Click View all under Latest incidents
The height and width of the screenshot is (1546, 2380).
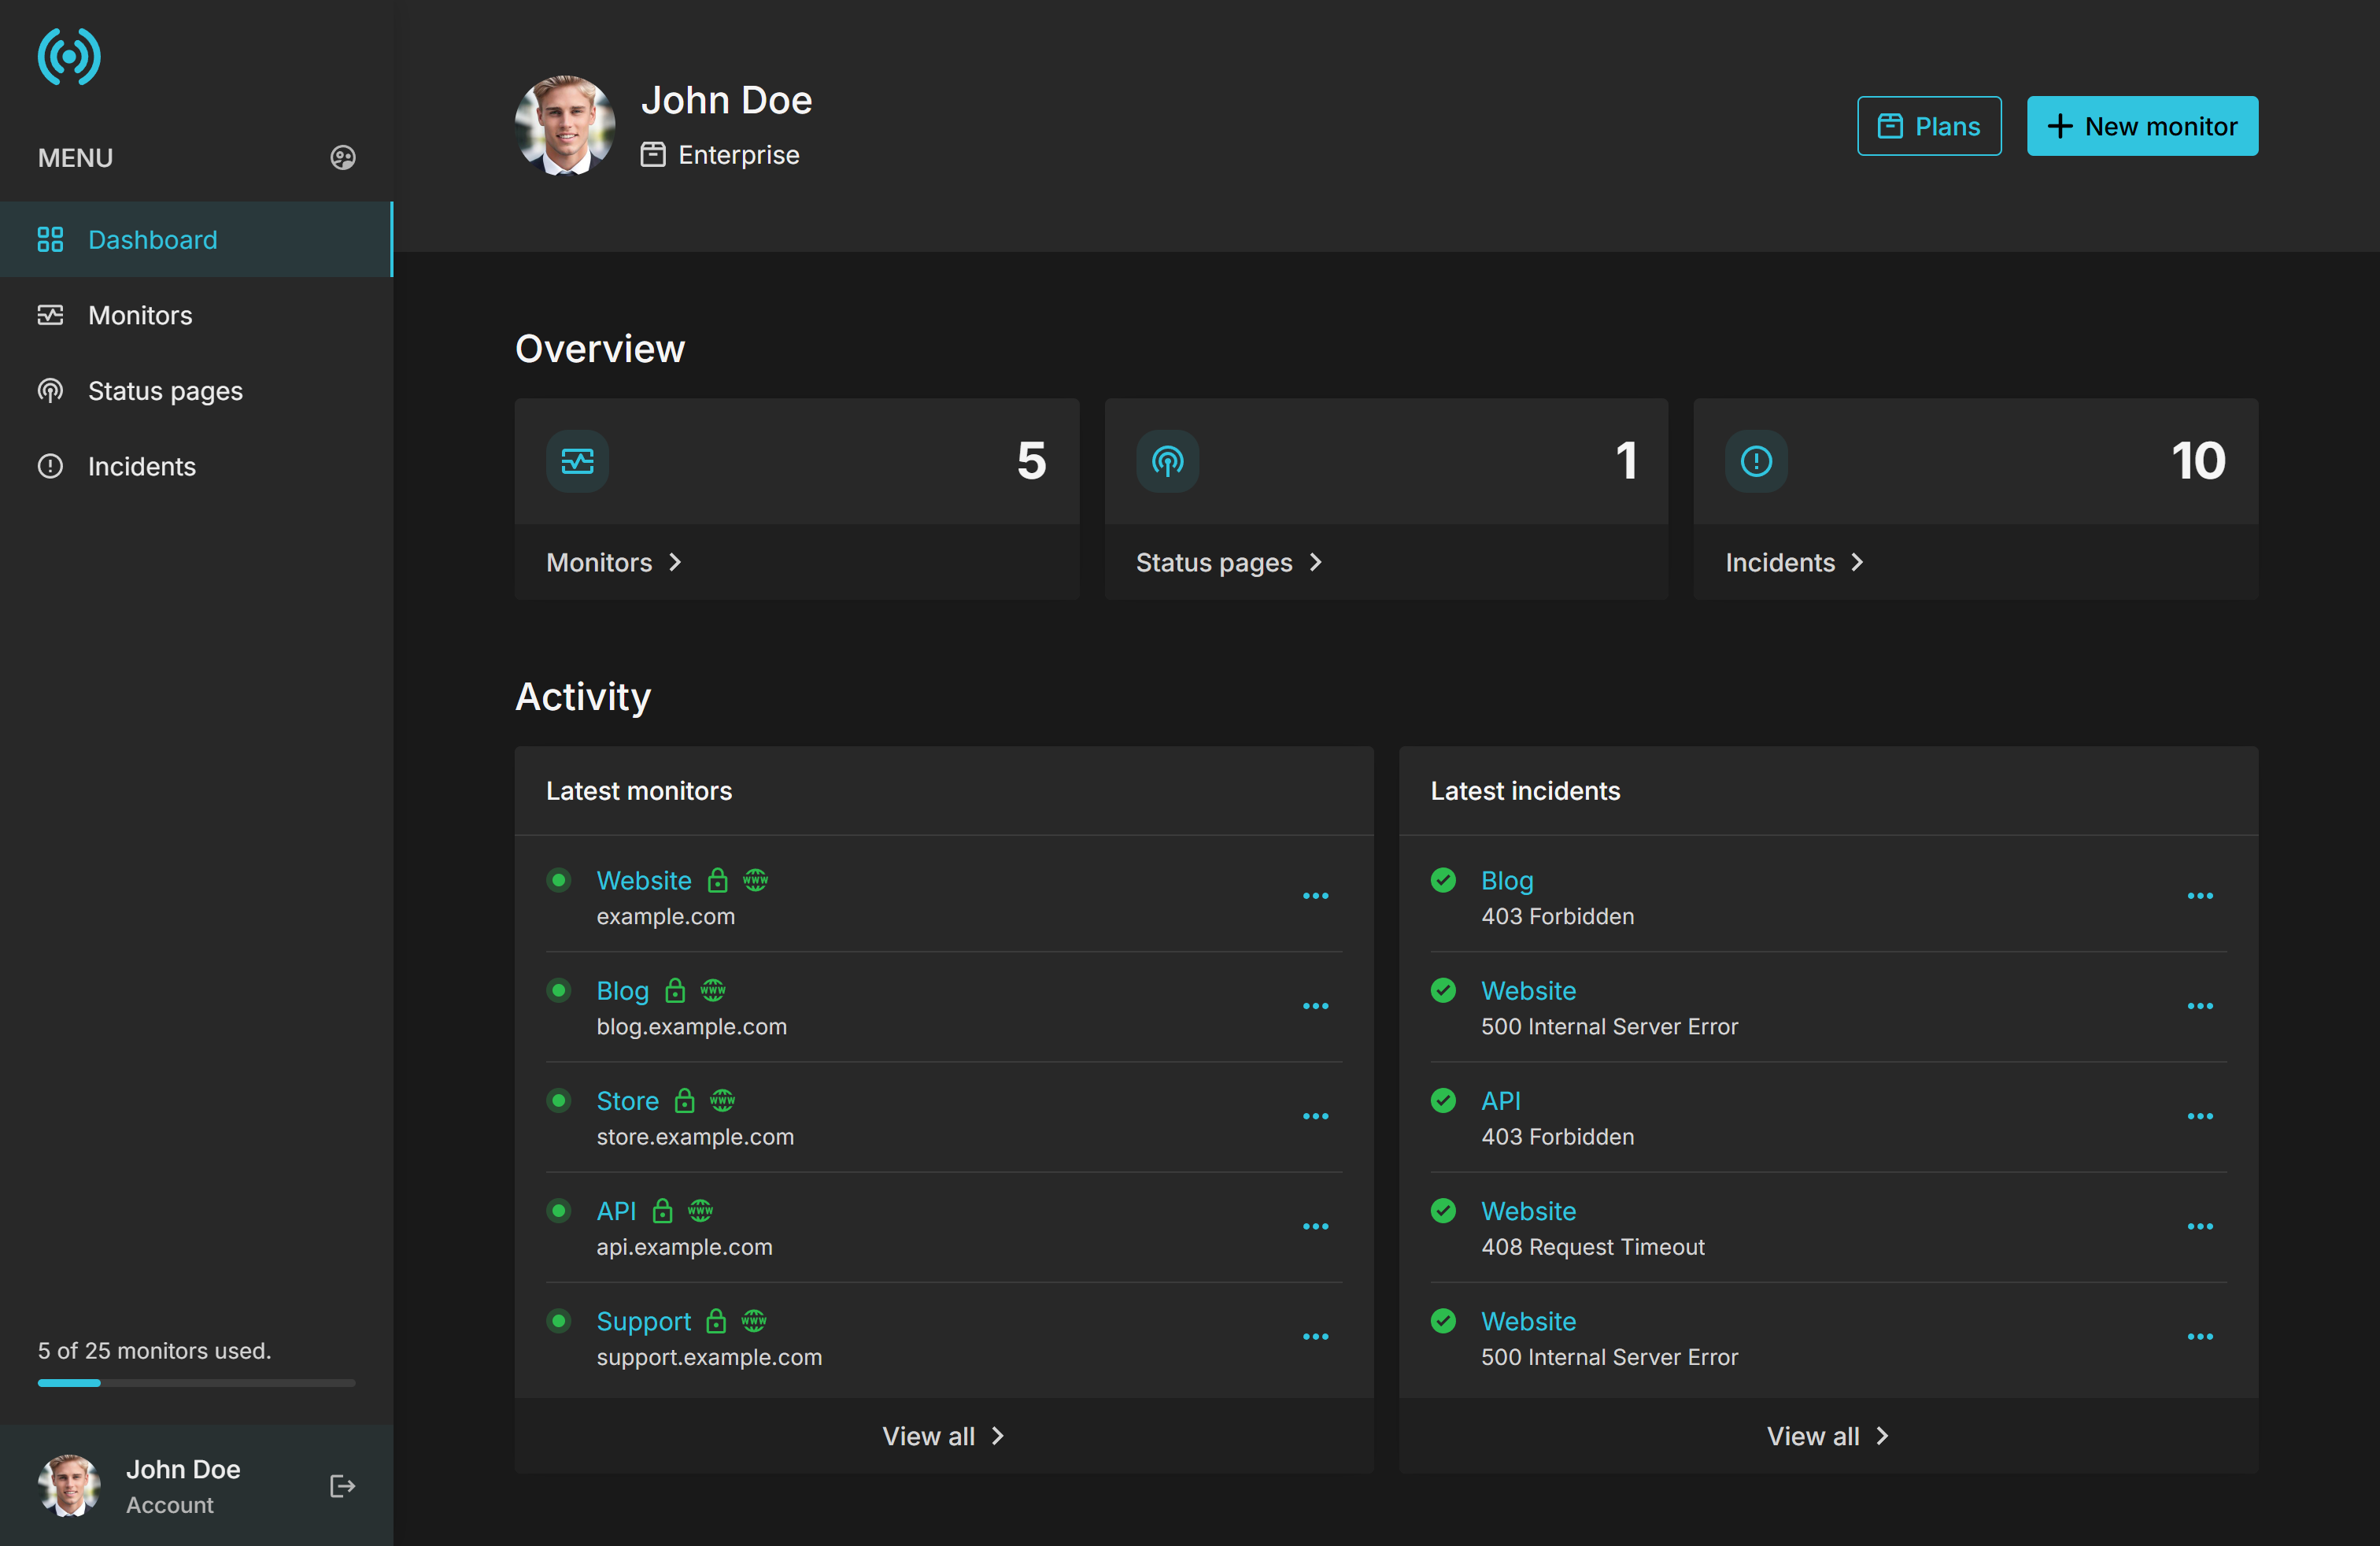pyautogui.click(x=1827, y=1436)
